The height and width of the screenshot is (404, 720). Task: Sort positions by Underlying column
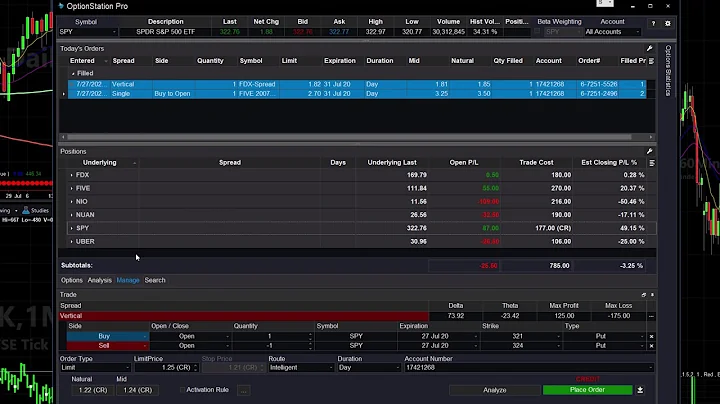pyautogui.click(x=100, y=163)
